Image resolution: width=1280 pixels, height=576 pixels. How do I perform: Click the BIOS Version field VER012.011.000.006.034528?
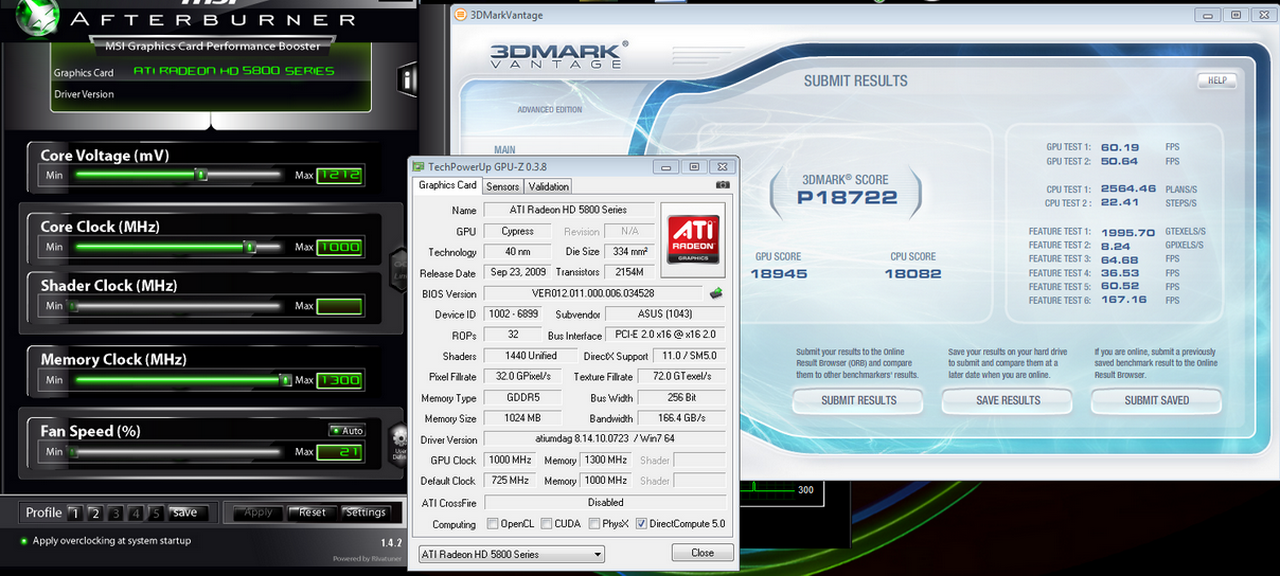tap(593, 294)
